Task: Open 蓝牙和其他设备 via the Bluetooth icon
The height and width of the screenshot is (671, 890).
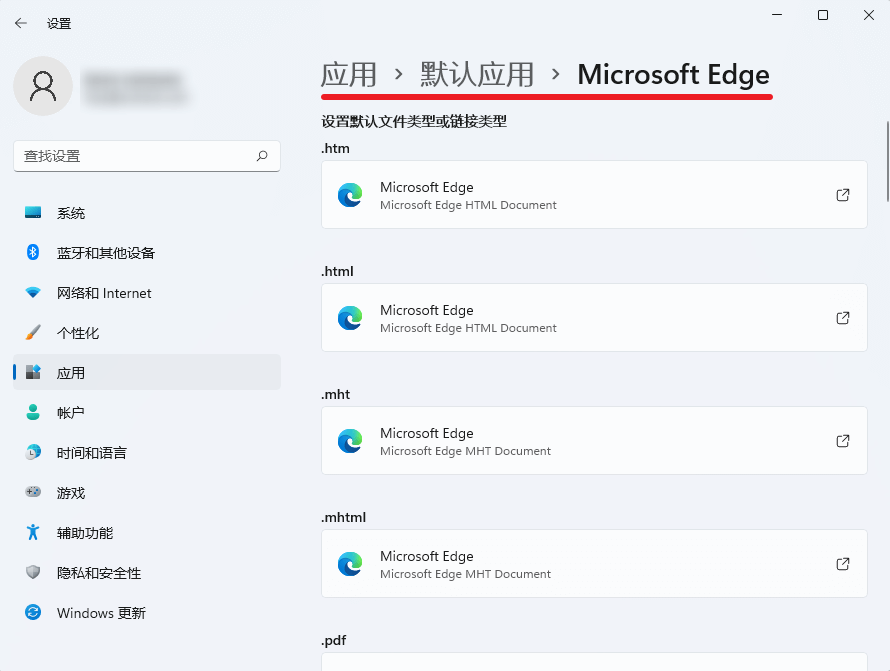Action: tap(31, 252)
